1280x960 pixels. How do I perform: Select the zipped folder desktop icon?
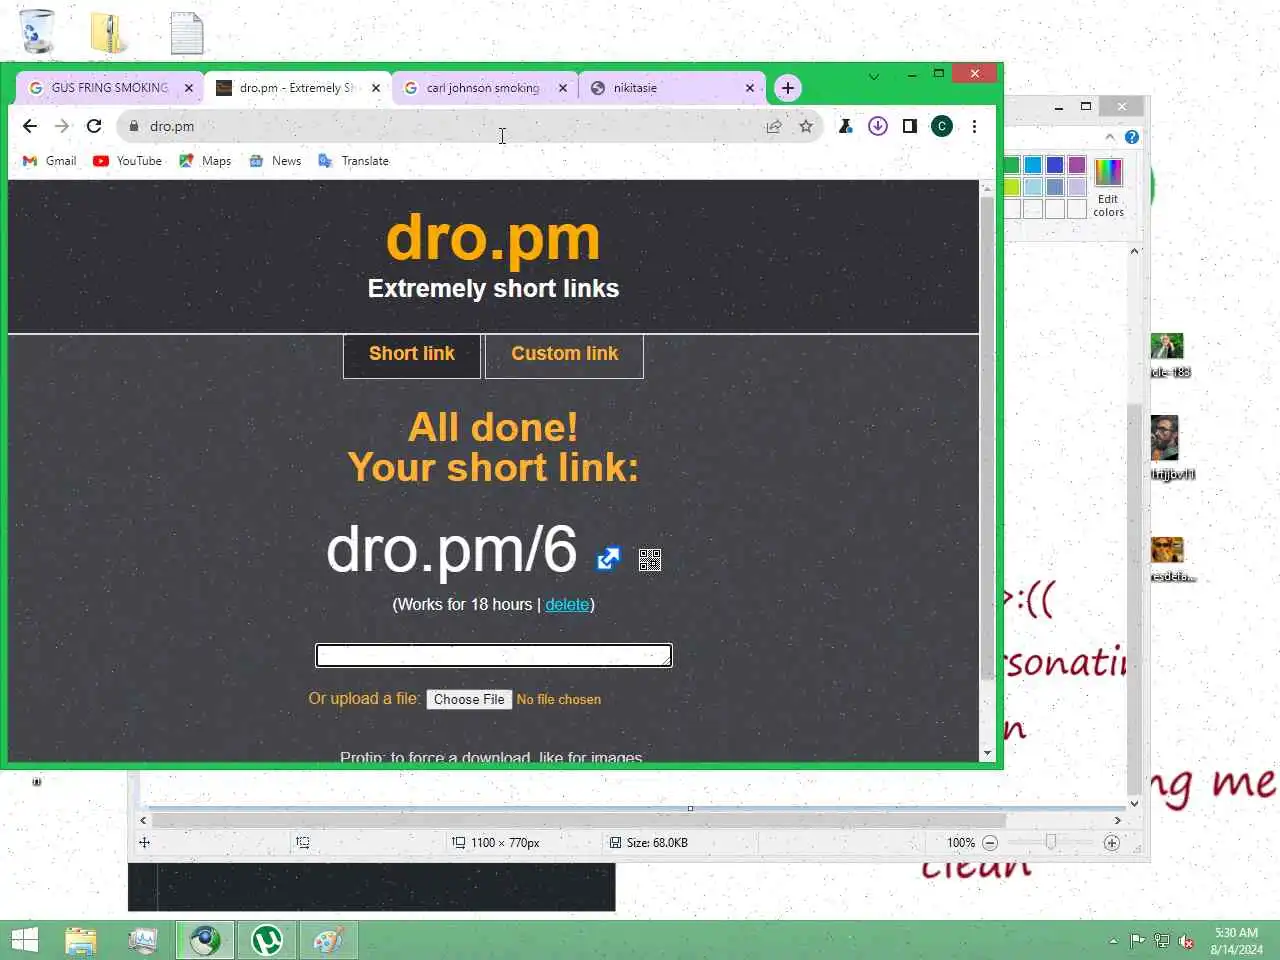(x=107, y=32)
